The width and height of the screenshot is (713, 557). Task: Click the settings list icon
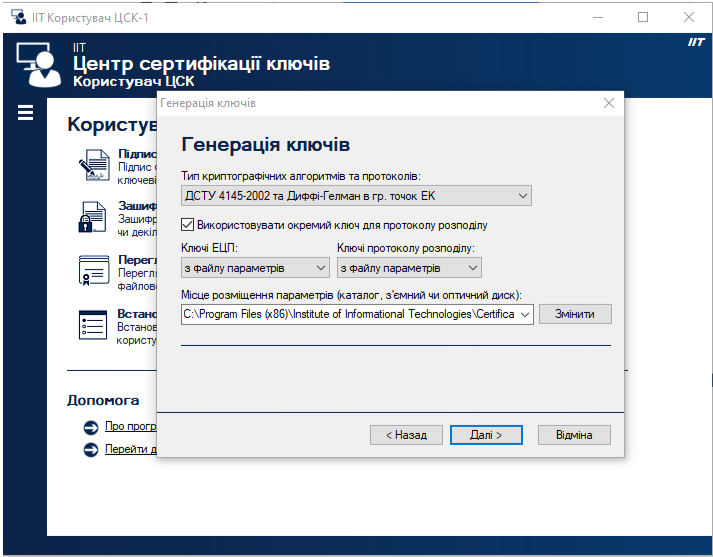[93, 325]
